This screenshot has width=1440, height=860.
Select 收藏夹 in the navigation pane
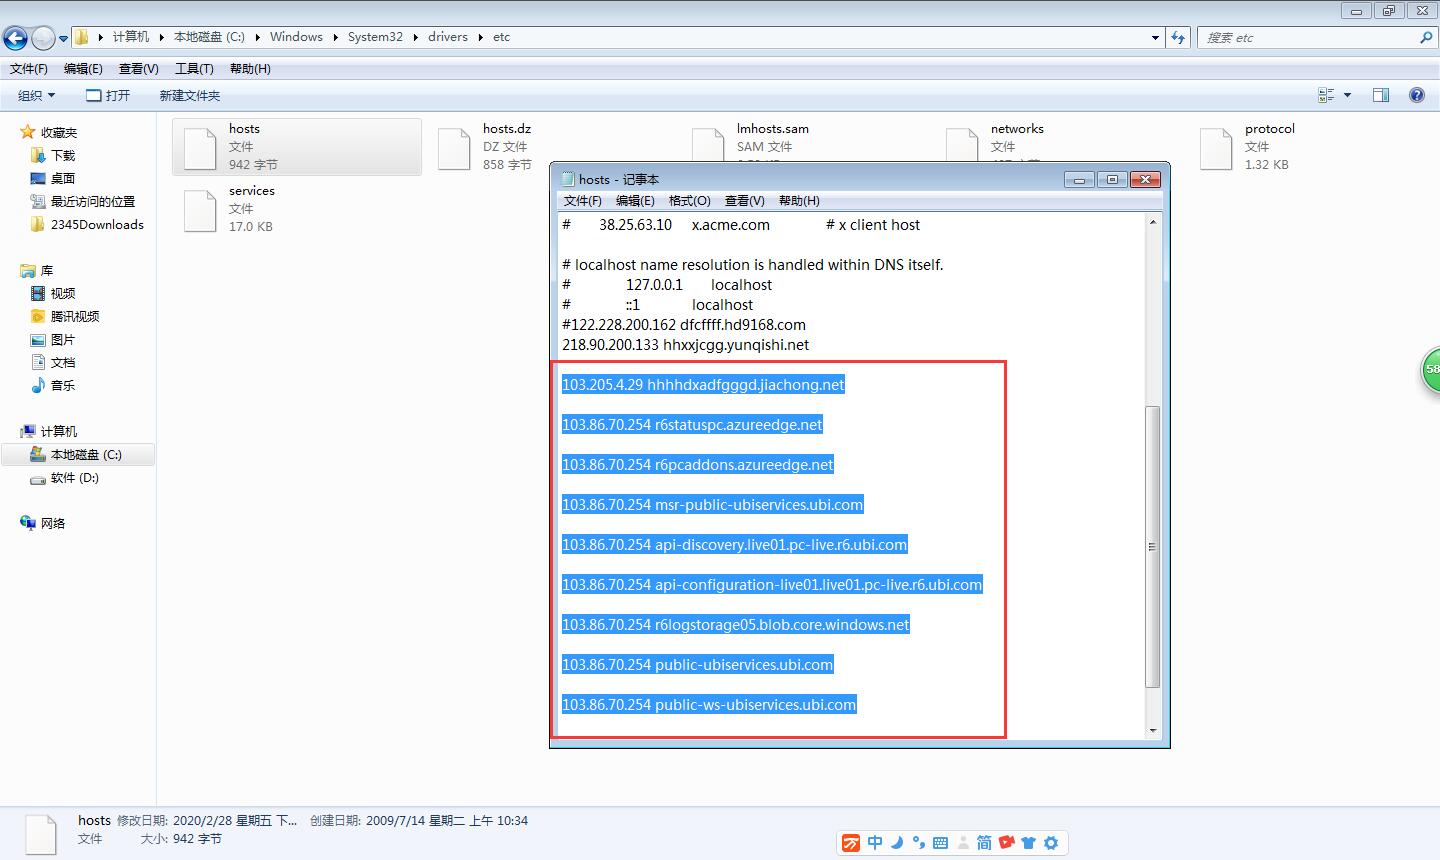point(59,132)
